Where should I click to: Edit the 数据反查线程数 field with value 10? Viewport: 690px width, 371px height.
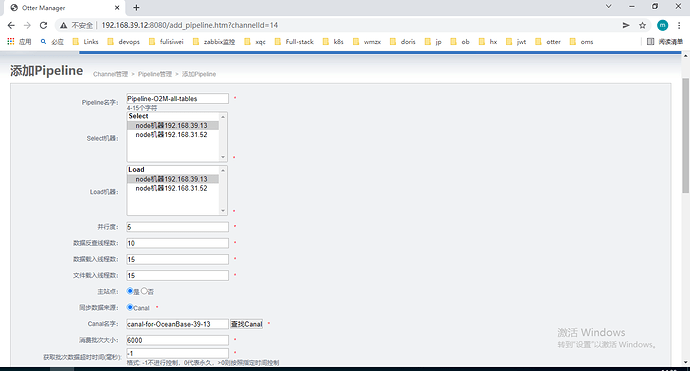tap(177, 243)
